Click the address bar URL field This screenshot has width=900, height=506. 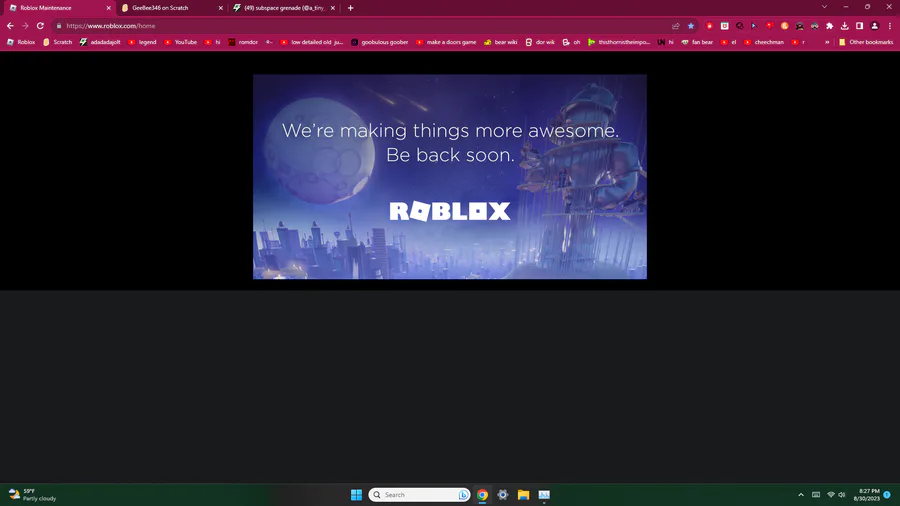tap(366, 26)
